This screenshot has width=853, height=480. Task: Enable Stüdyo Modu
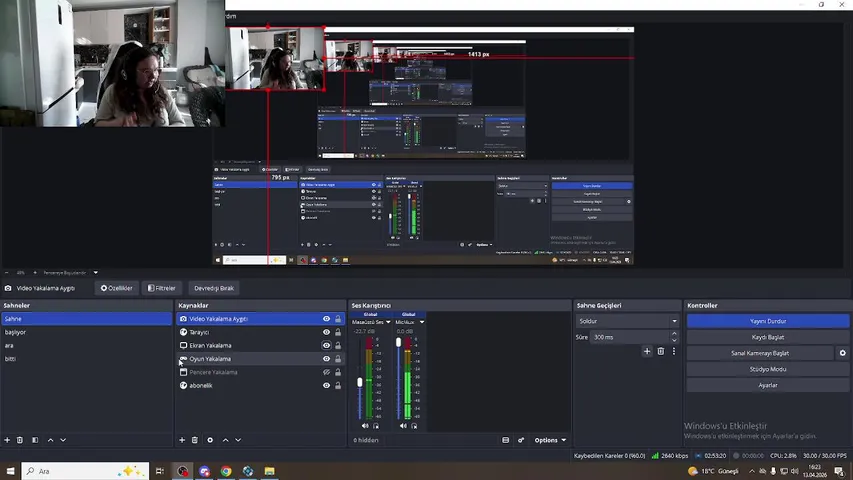pyautogui.click(x=768, y=369)
